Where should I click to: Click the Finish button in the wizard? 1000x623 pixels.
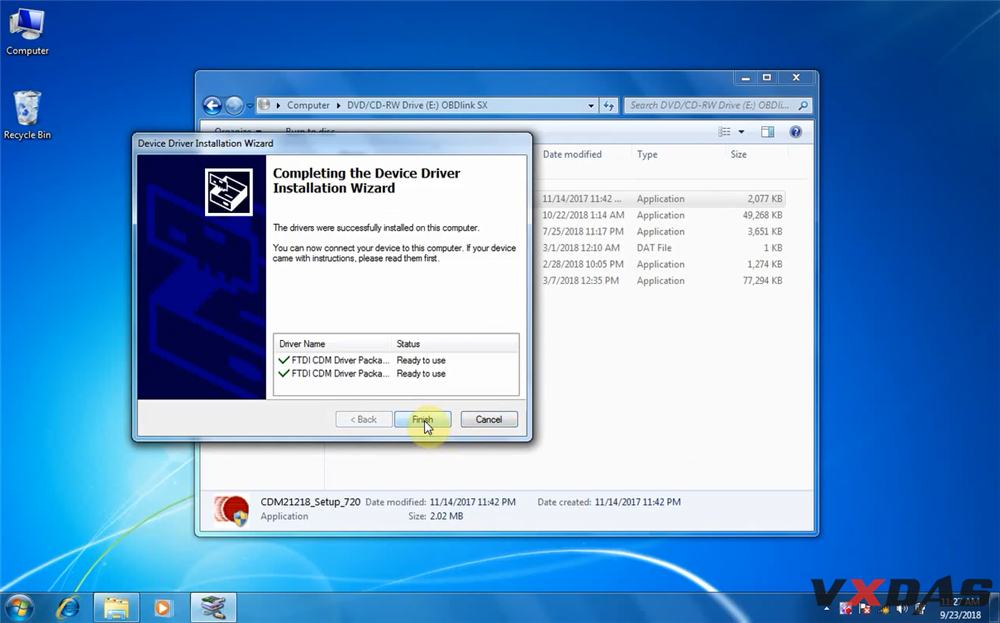point(422,420)
